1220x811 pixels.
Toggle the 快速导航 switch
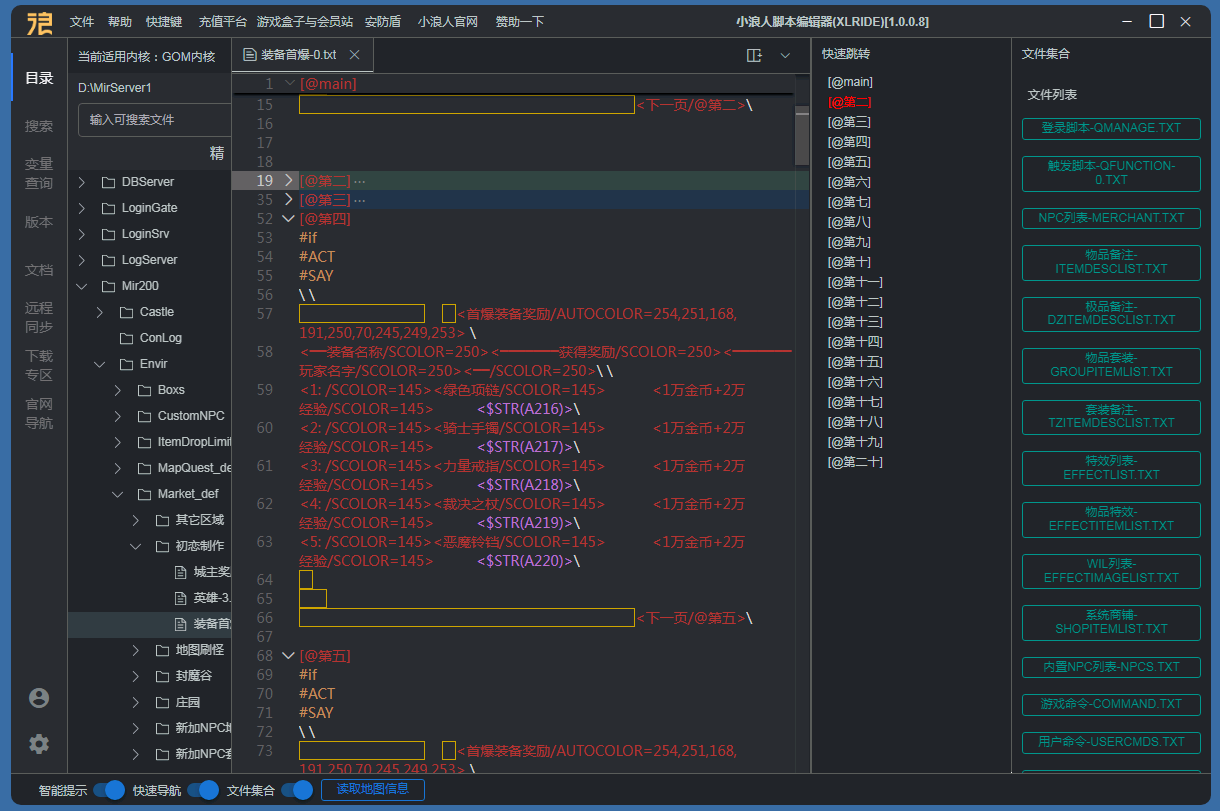(x=203, y=790)
